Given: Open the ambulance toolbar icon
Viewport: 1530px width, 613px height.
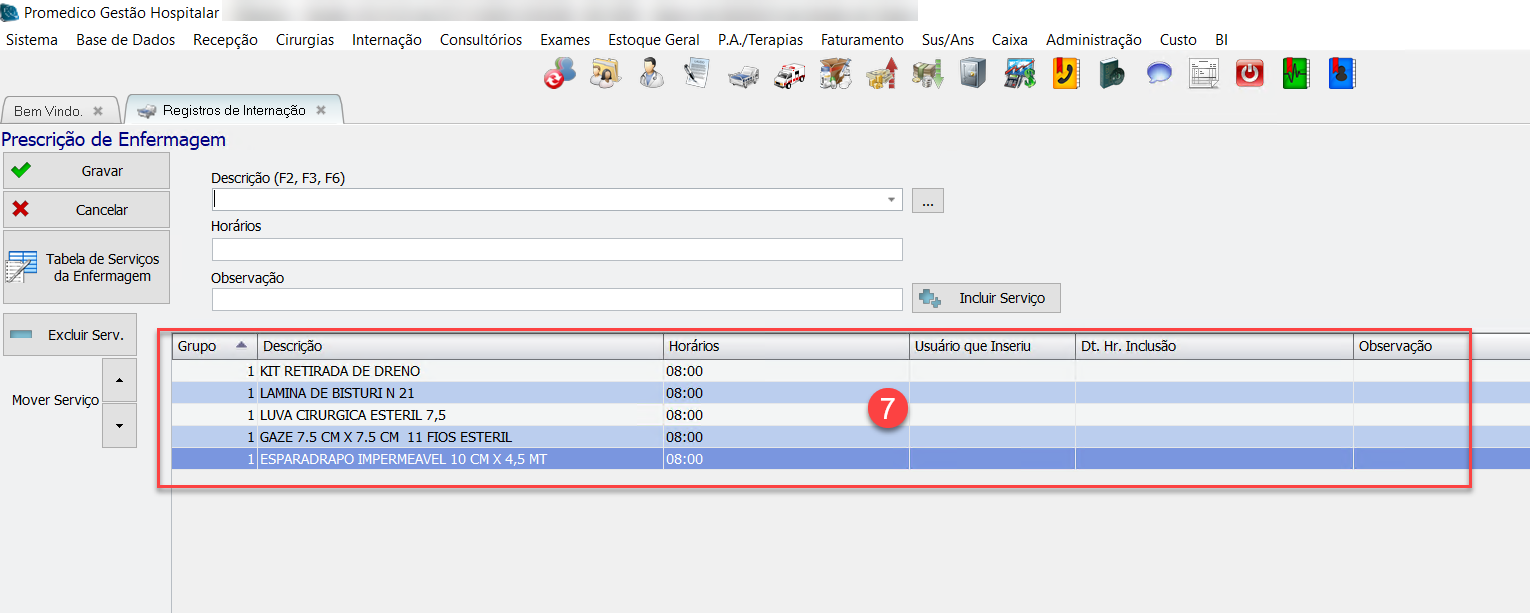Looking at the screenshot, I should coord(790,74).
